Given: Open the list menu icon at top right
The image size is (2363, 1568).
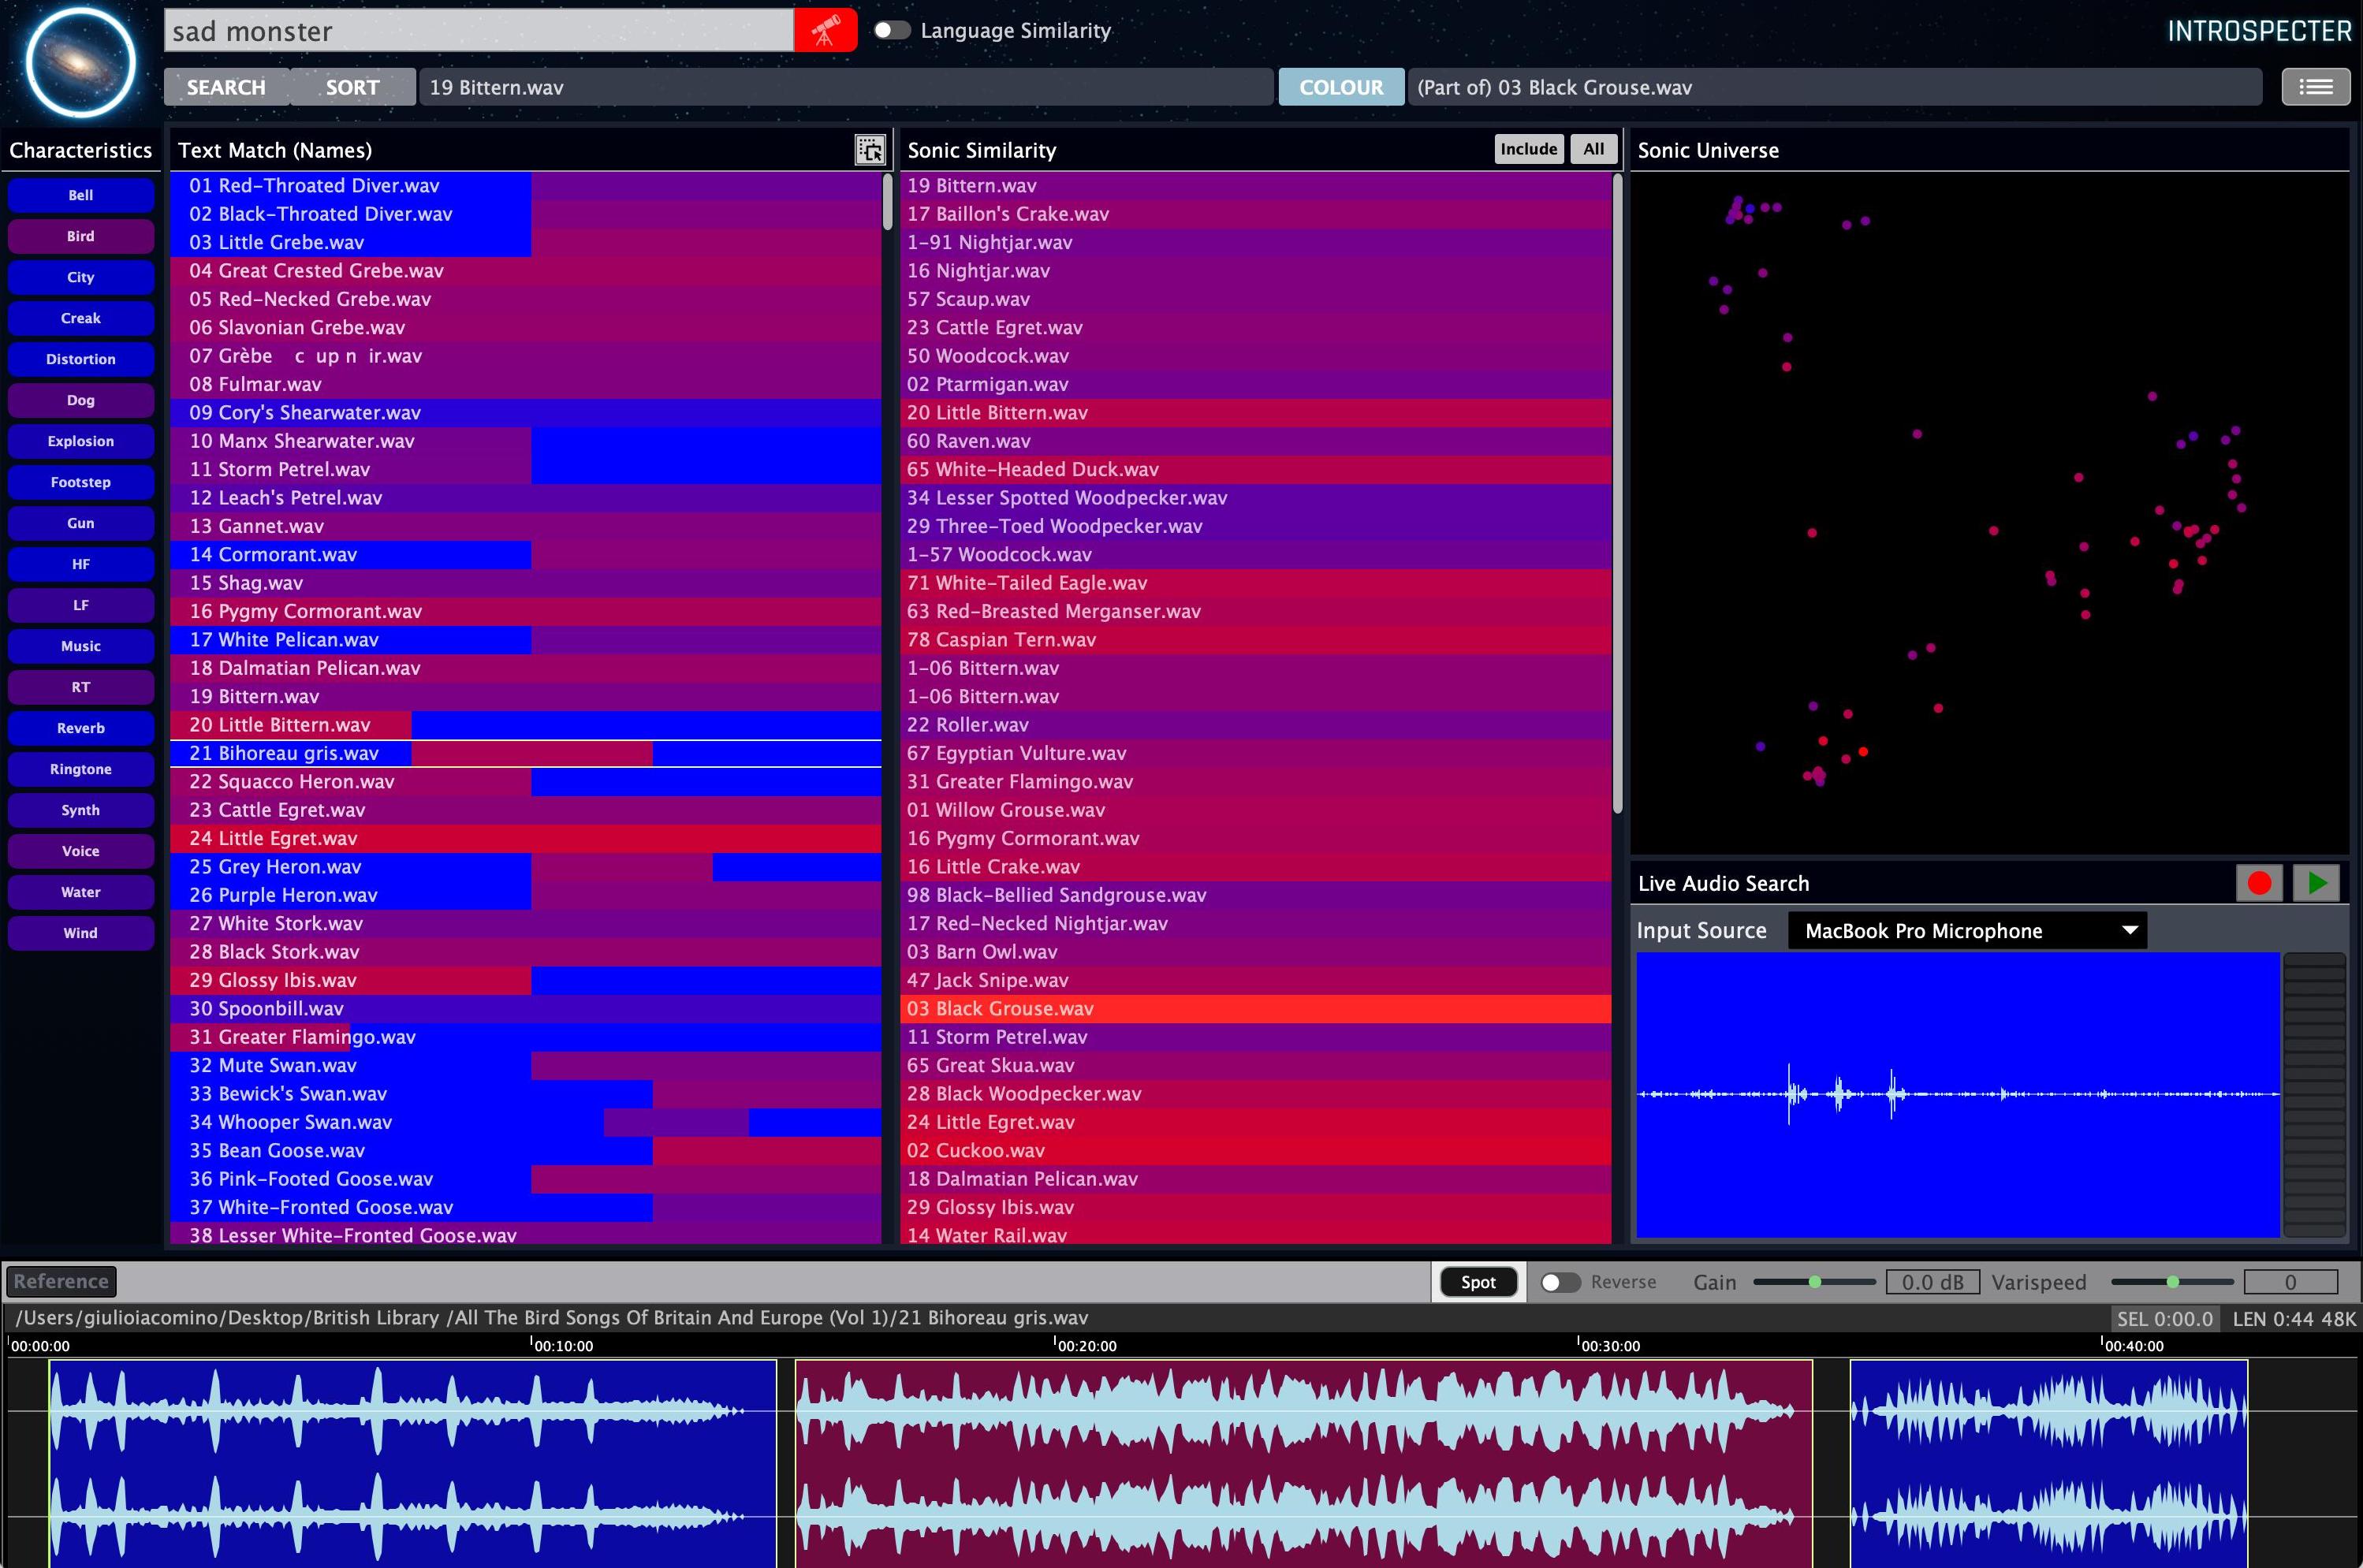Looking at the screenshot, I should pos(2316,87).
